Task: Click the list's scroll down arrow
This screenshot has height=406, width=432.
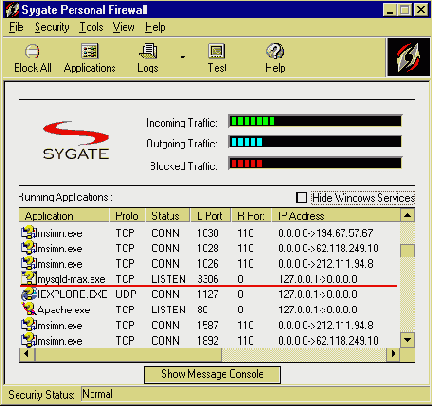Action: (x=407, y=340)
